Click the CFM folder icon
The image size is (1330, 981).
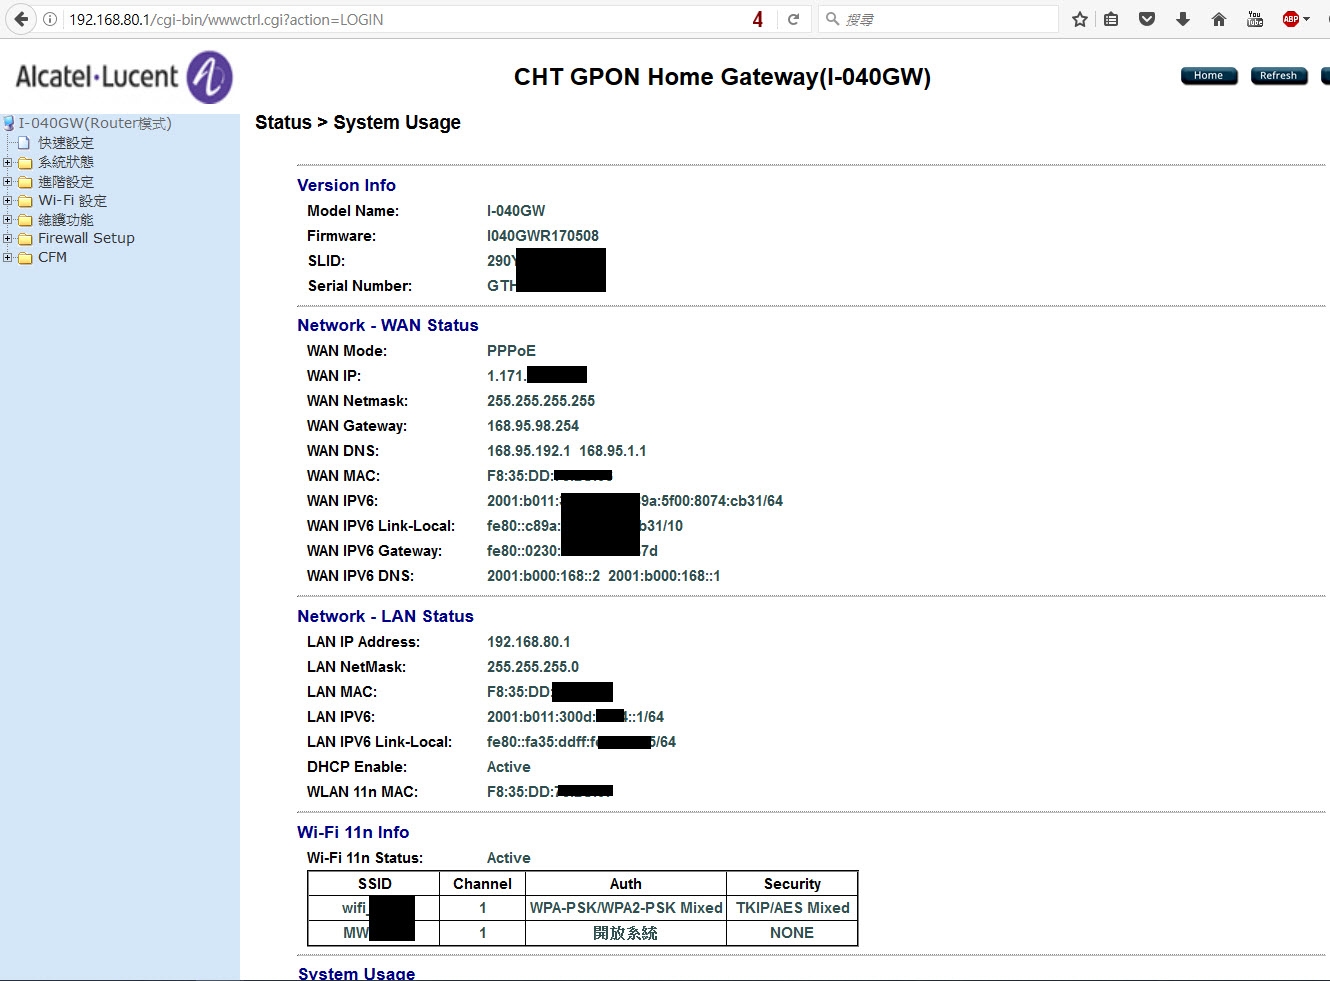tap(25, 258)
